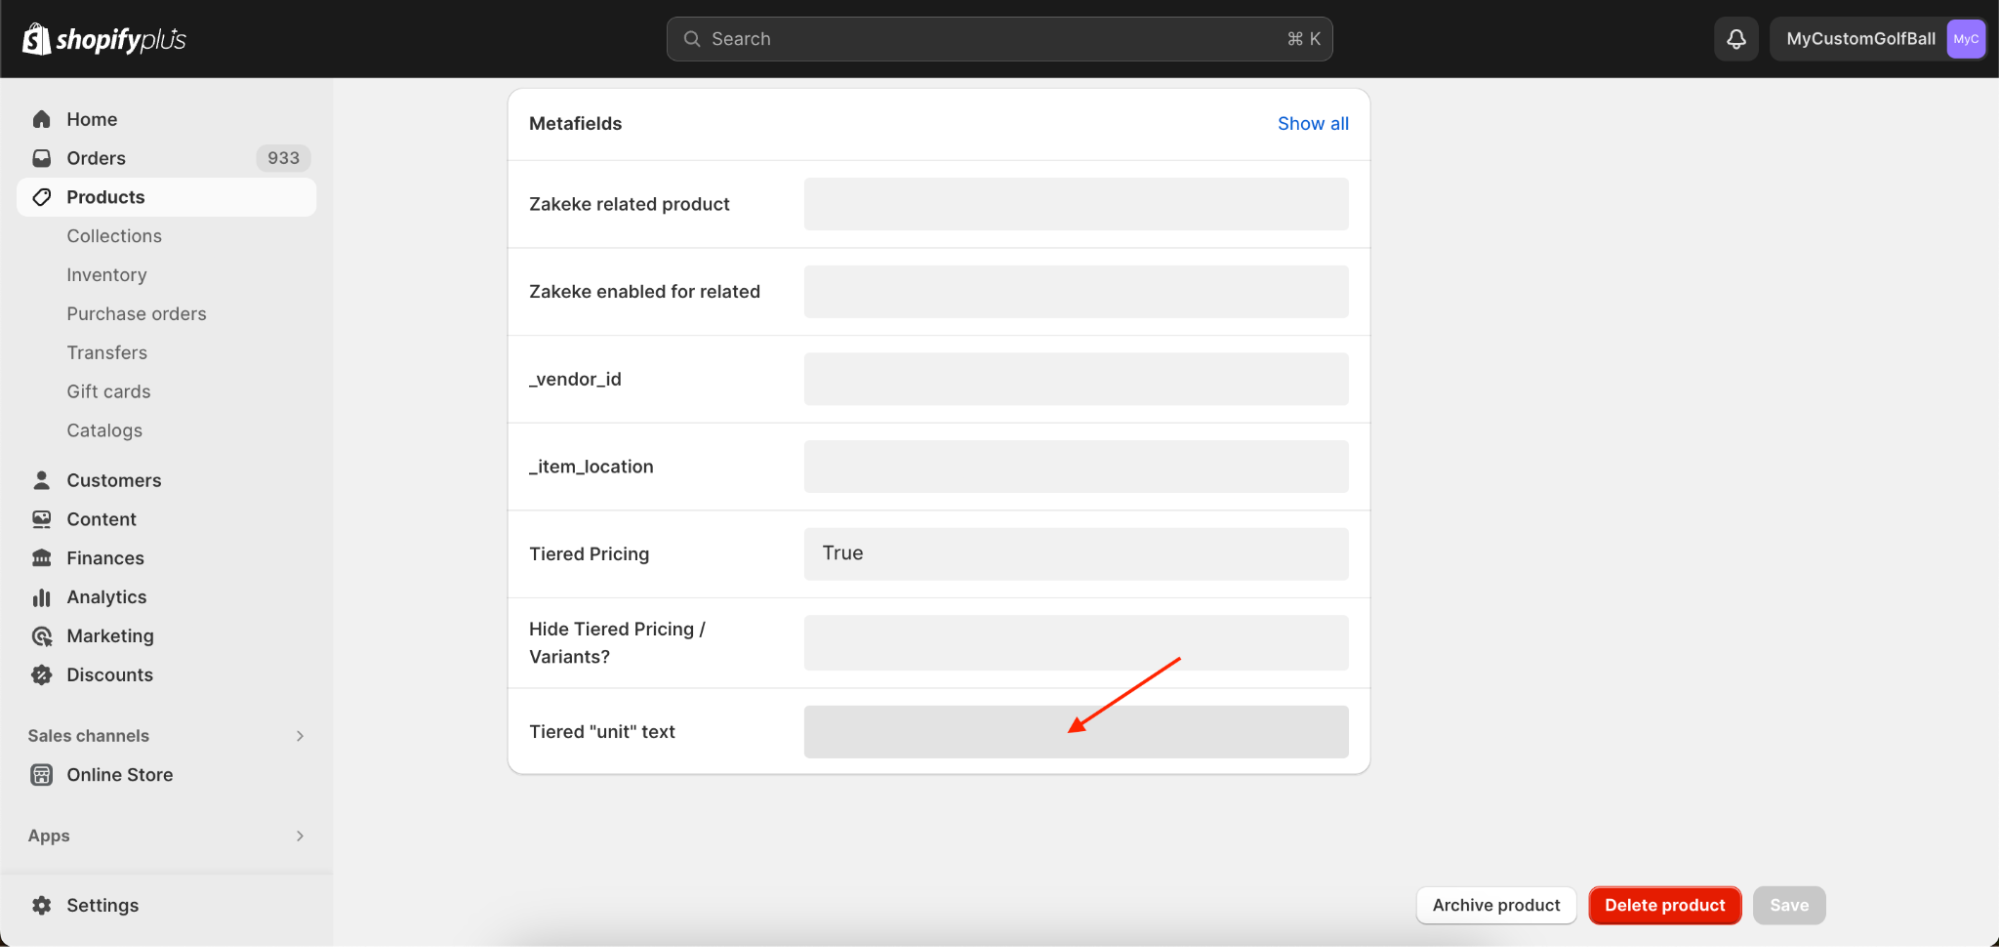Open Finances using the bank icon
Viewport: 1999px width, 947px height.
[x=41, y=558]
